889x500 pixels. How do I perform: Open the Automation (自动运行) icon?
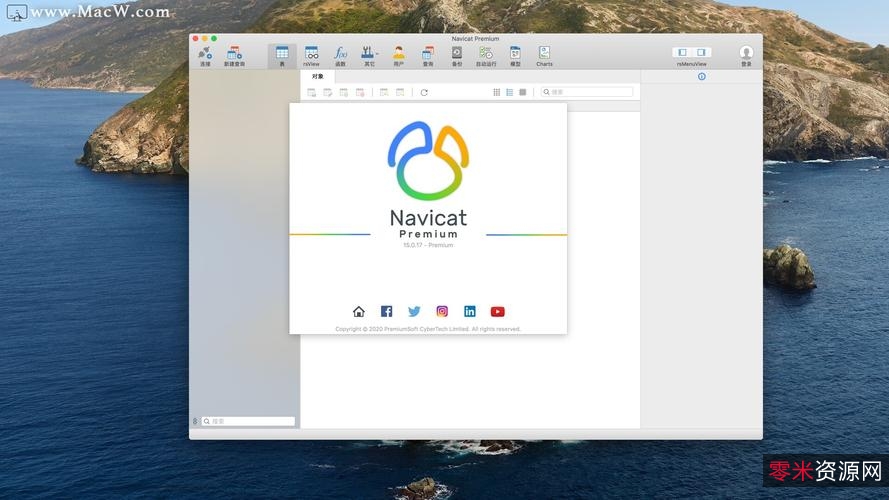click(486, 53)
